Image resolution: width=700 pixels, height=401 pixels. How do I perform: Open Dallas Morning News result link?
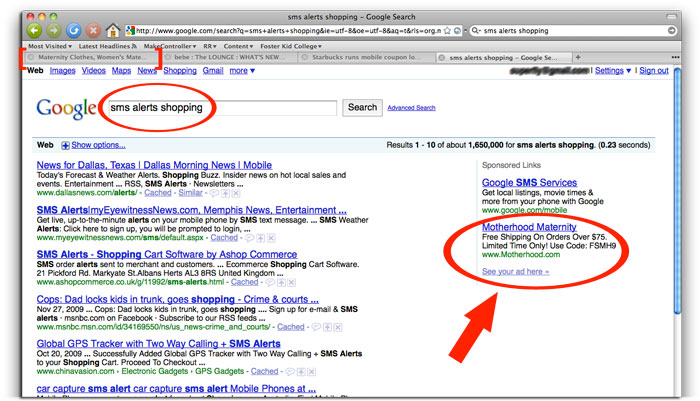154,165
